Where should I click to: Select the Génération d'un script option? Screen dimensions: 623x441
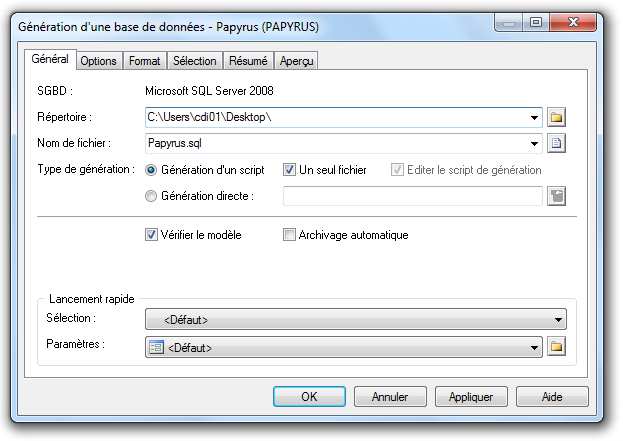152,170
